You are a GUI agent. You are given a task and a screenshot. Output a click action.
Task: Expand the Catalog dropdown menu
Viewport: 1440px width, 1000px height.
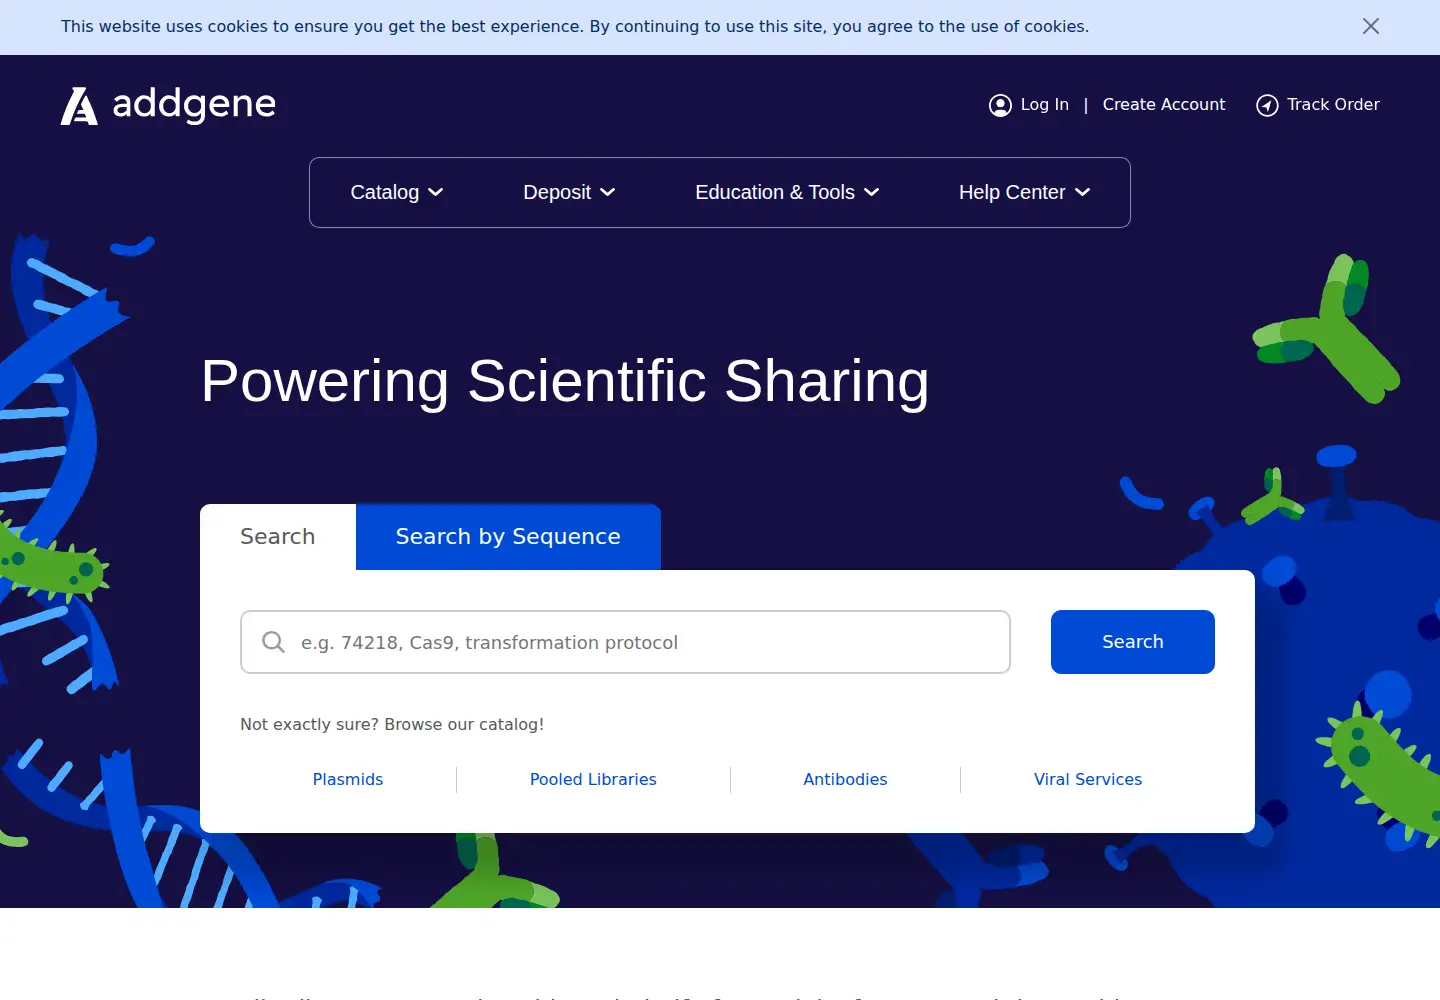point(397,192)
